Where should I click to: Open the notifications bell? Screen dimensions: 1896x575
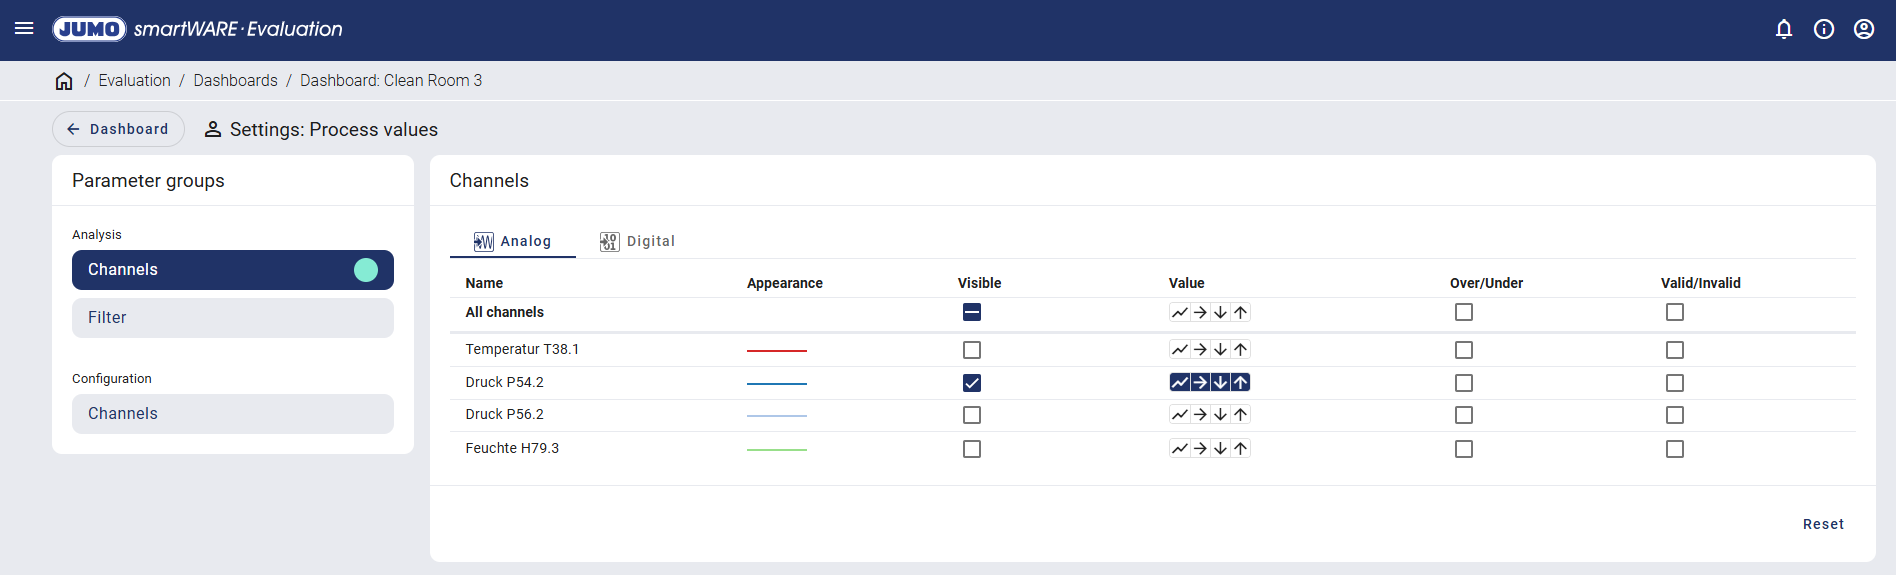[1784, 29]
